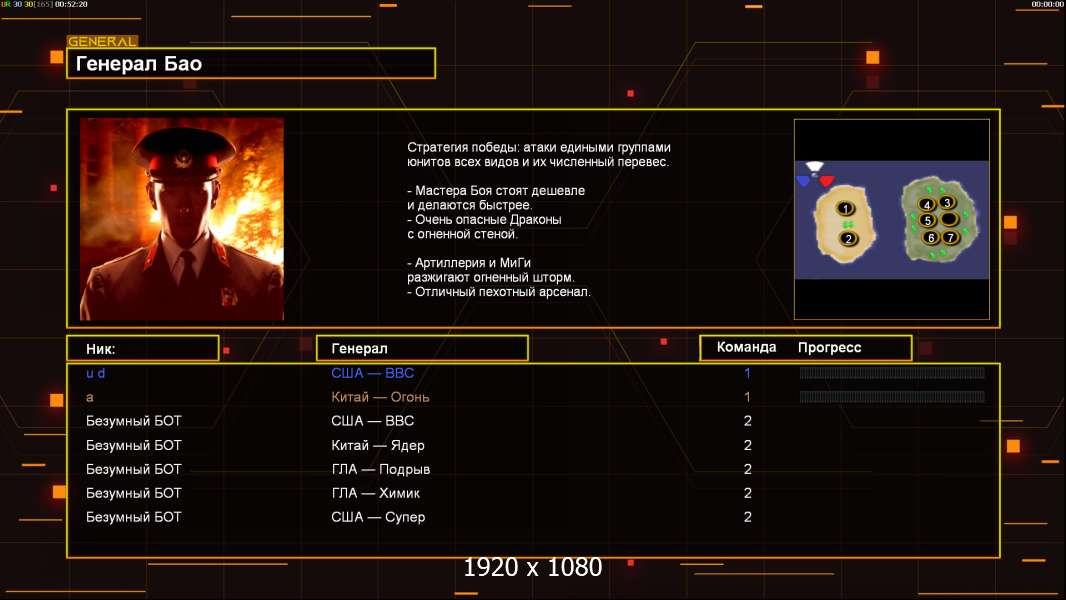This screenshot has height=600, width=1066.
Task: Click "Безумный БОТ" in the white США — ВВС row
Action: coord(133,421)
